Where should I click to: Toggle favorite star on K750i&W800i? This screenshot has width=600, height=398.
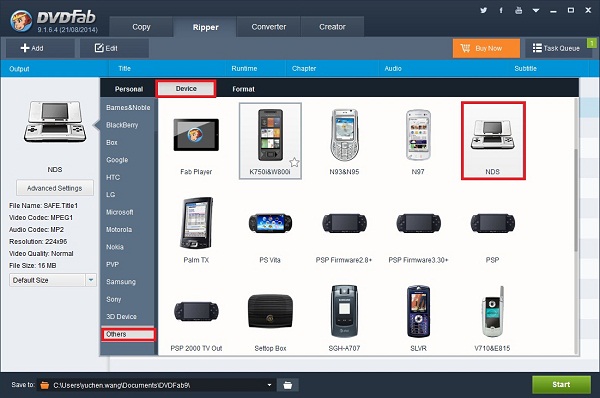coord(294,162)
